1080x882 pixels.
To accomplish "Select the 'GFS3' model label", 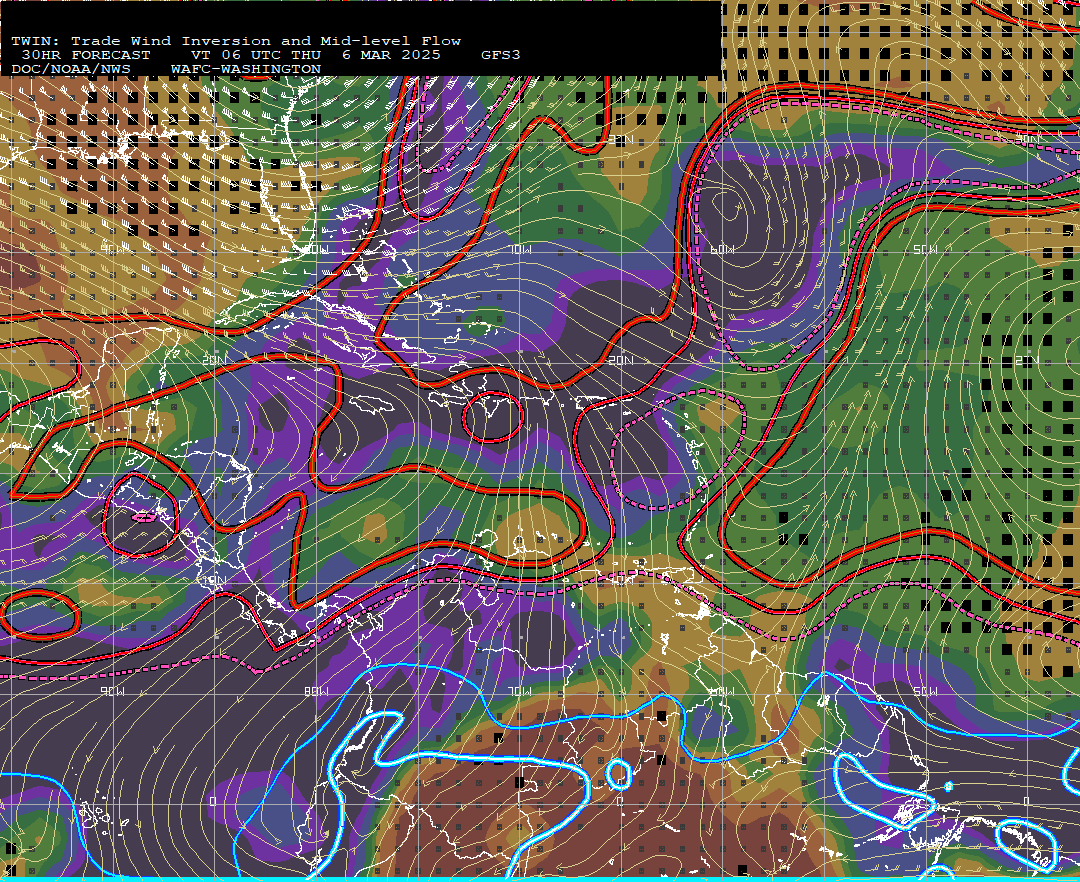I will click(x=500, y=55).
